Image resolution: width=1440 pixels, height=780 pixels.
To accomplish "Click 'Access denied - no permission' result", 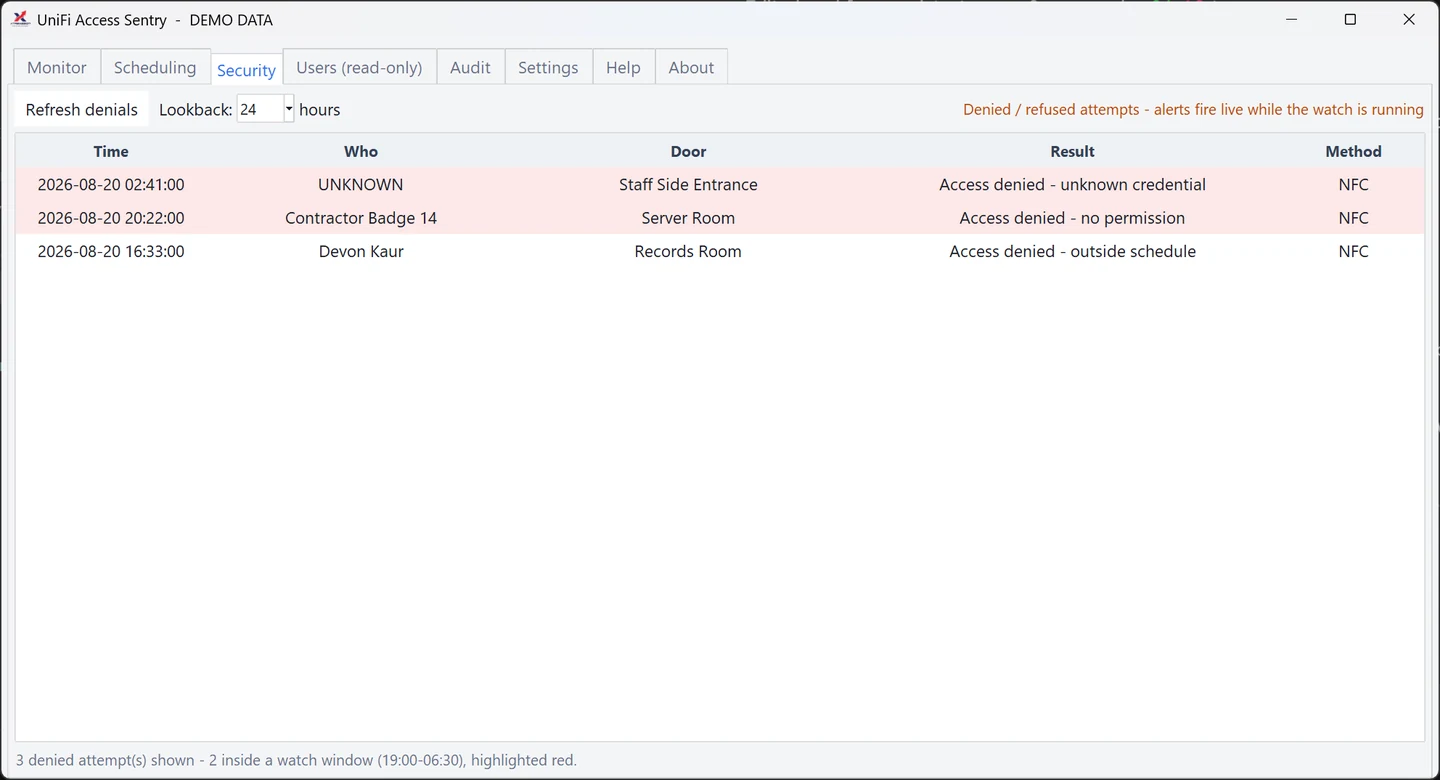I will (x=1072, y=217).
